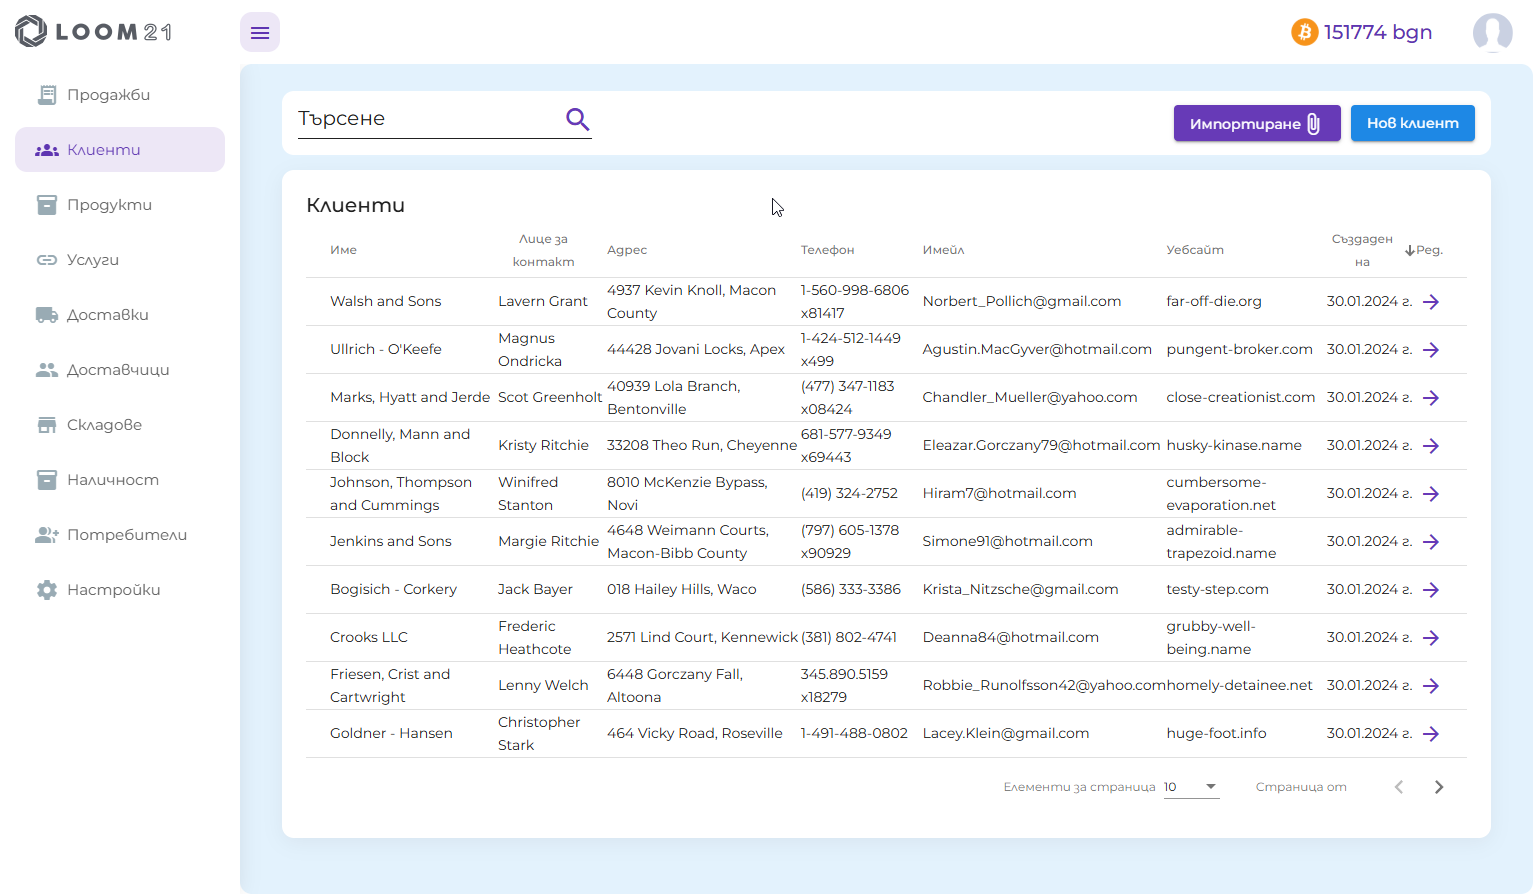
Task: Open Bogisich - Corkery row arrow
Action: click(1431, 590)
